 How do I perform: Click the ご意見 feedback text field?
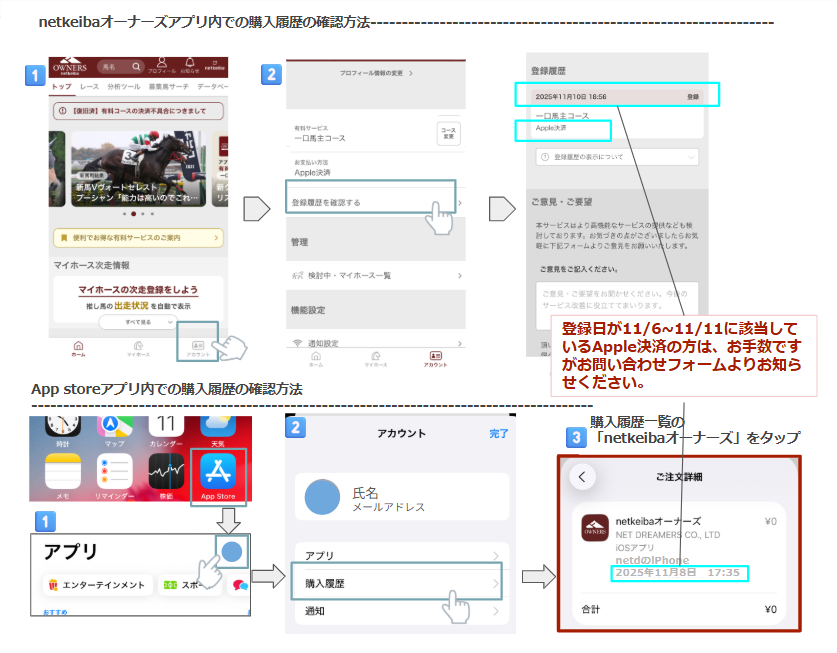(615, 298)
